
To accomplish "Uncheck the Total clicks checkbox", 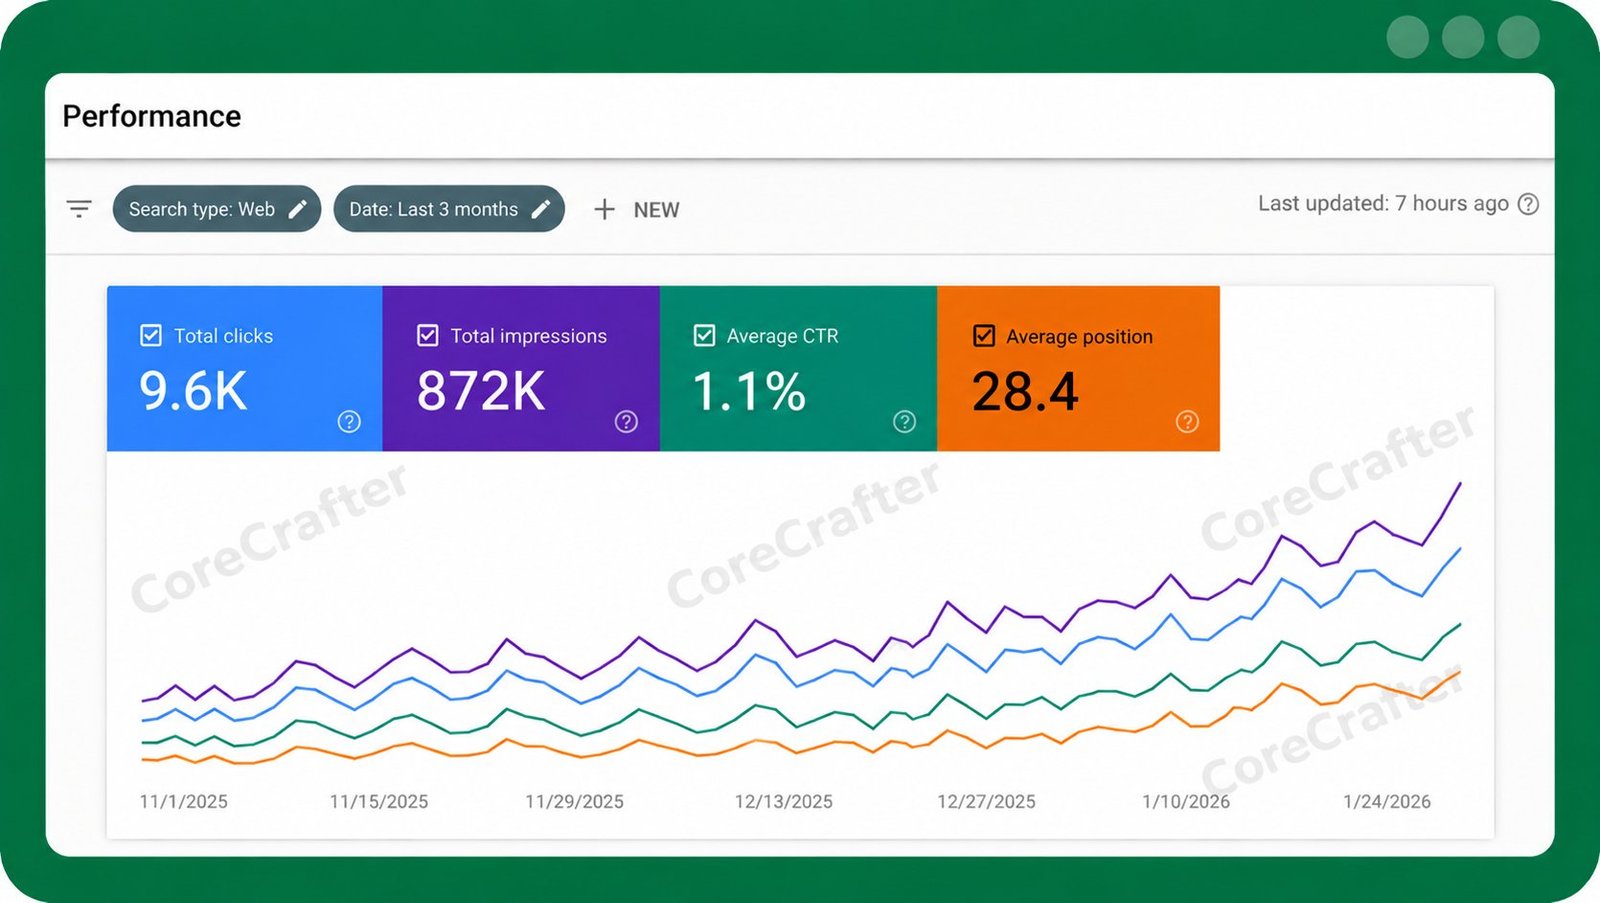I will click(151, 336).
